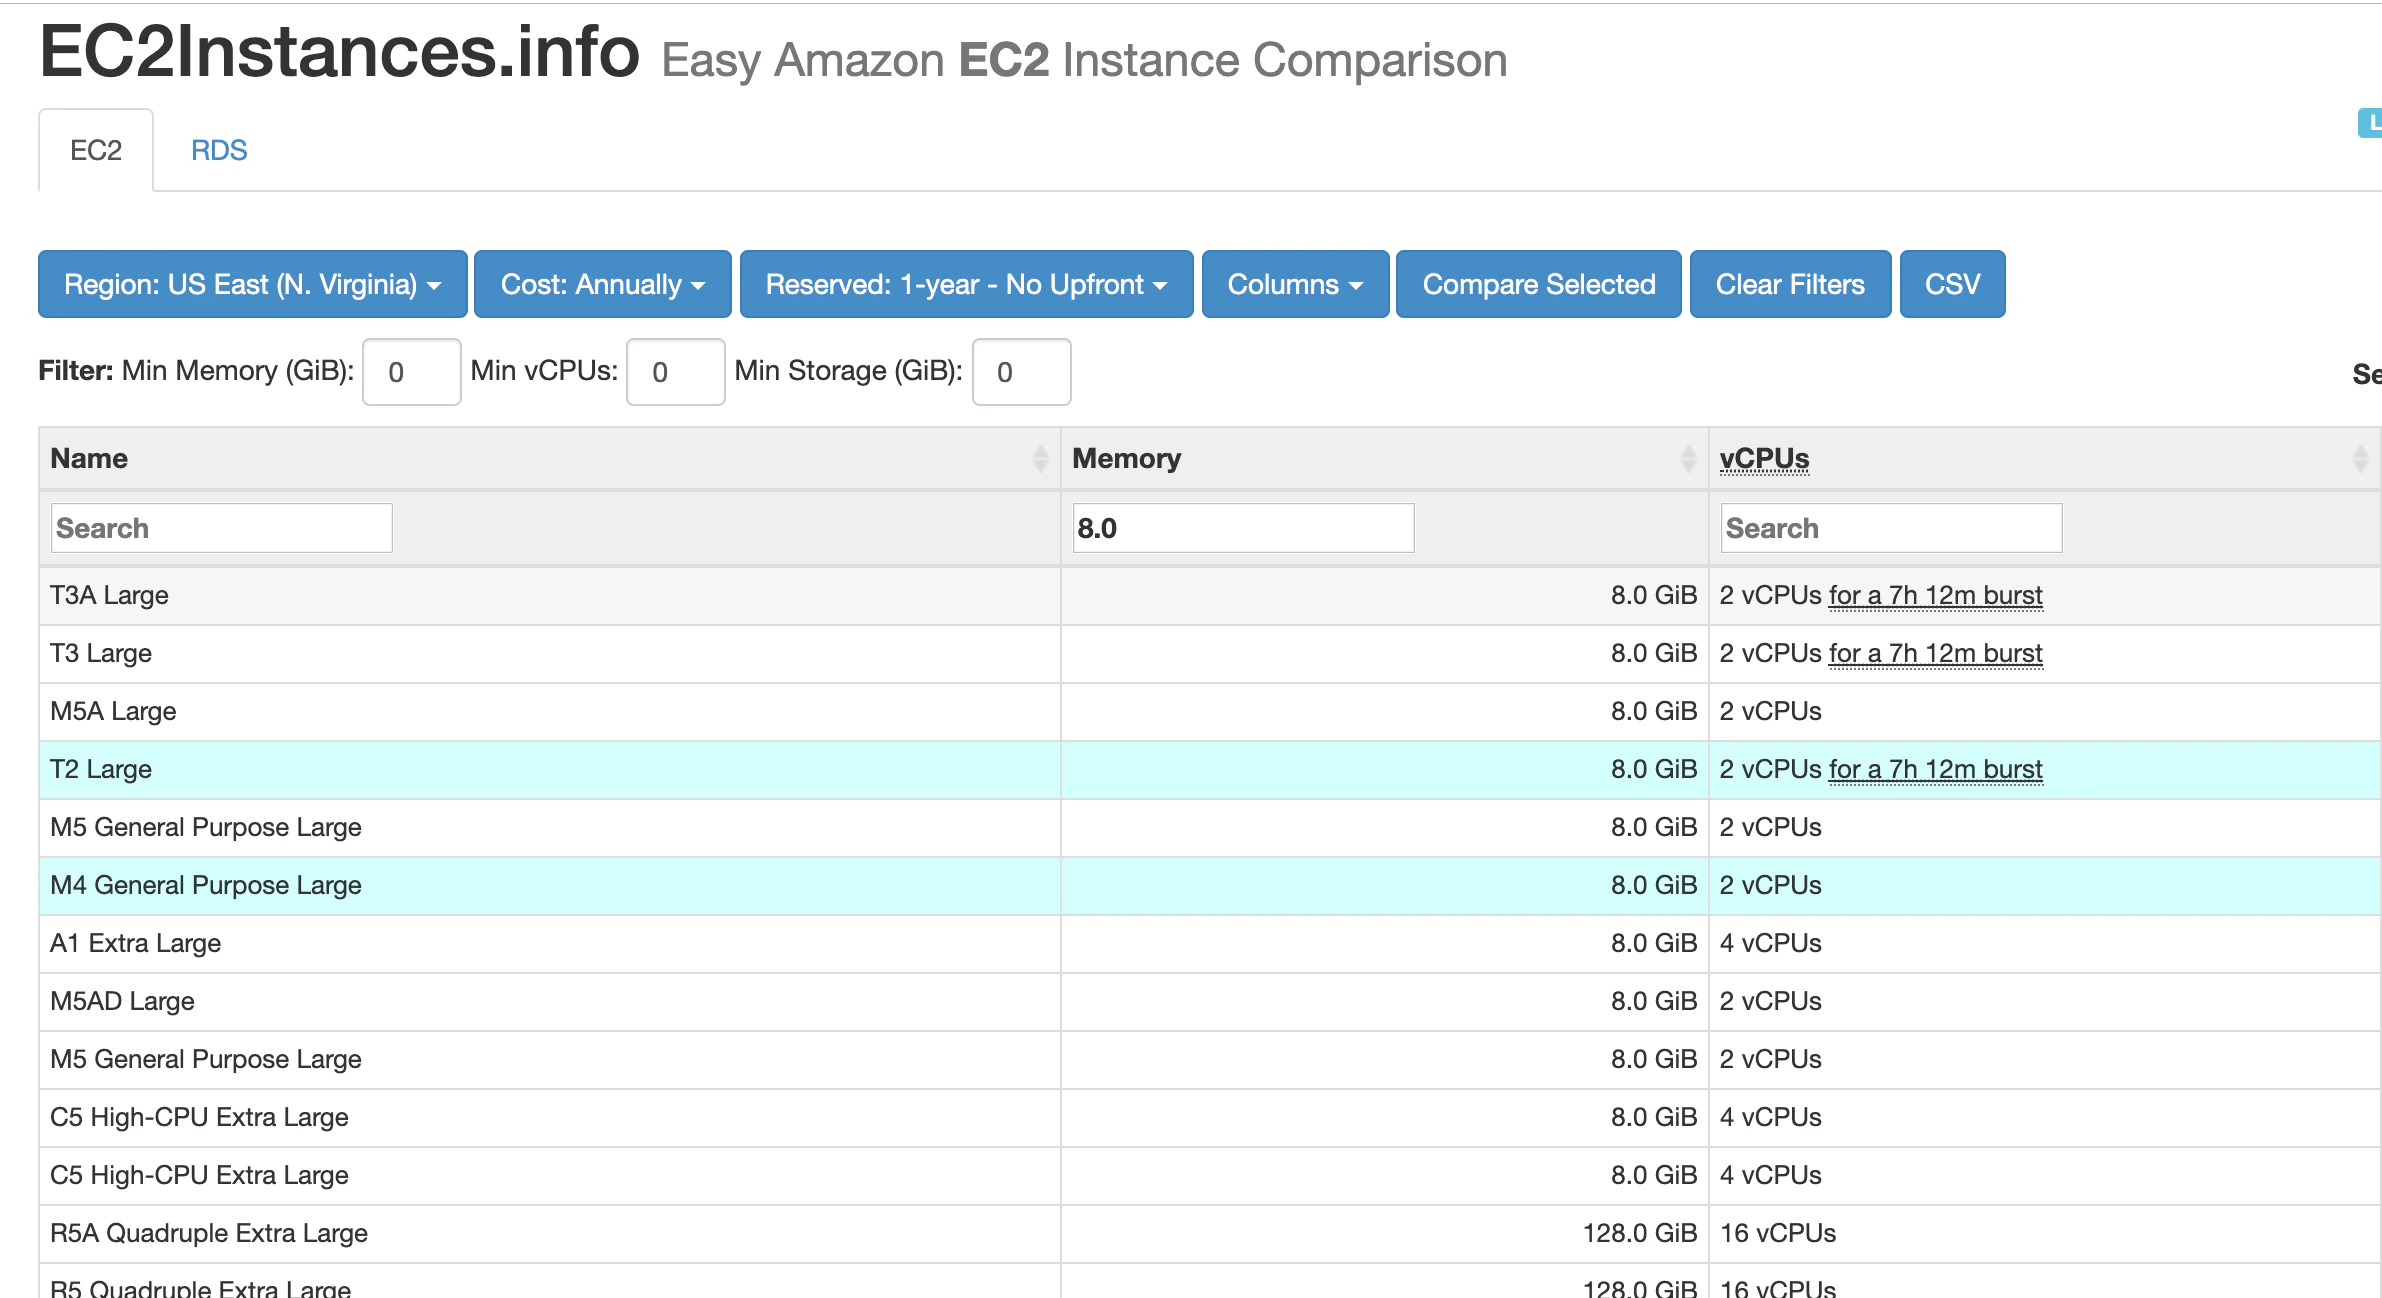
Task: Click the vCPUs header tooltip link
Action: pos(1765,458)
